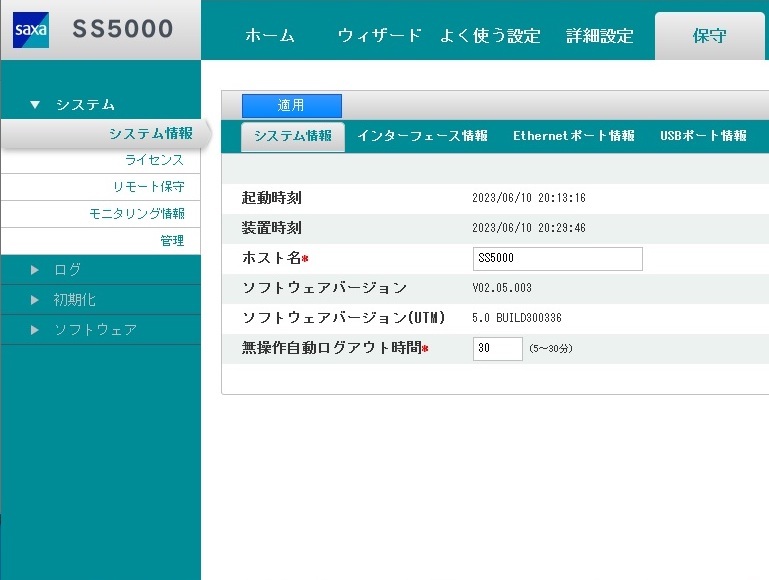Click the 起動時刻 value 2023/06/10 20:13:16
Image resolution: width=769 pixels, height=580 pixels.
[529, 198]
